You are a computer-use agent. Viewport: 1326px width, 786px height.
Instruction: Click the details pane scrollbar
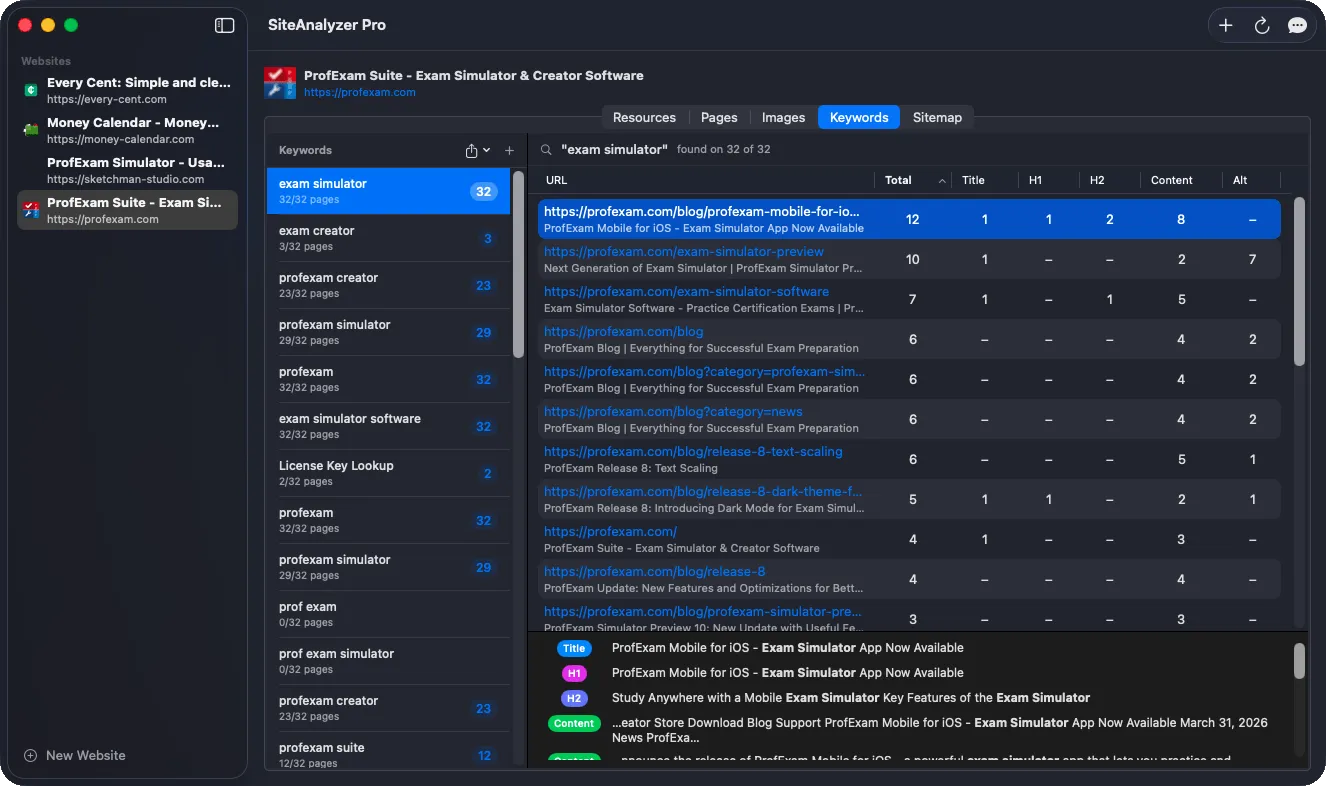(1299, 660)
